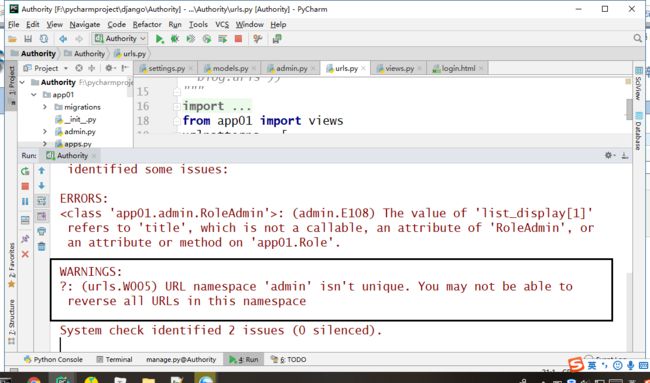Open the Refactor menu
The image size is (650, 383).
(x=147, y=24)
